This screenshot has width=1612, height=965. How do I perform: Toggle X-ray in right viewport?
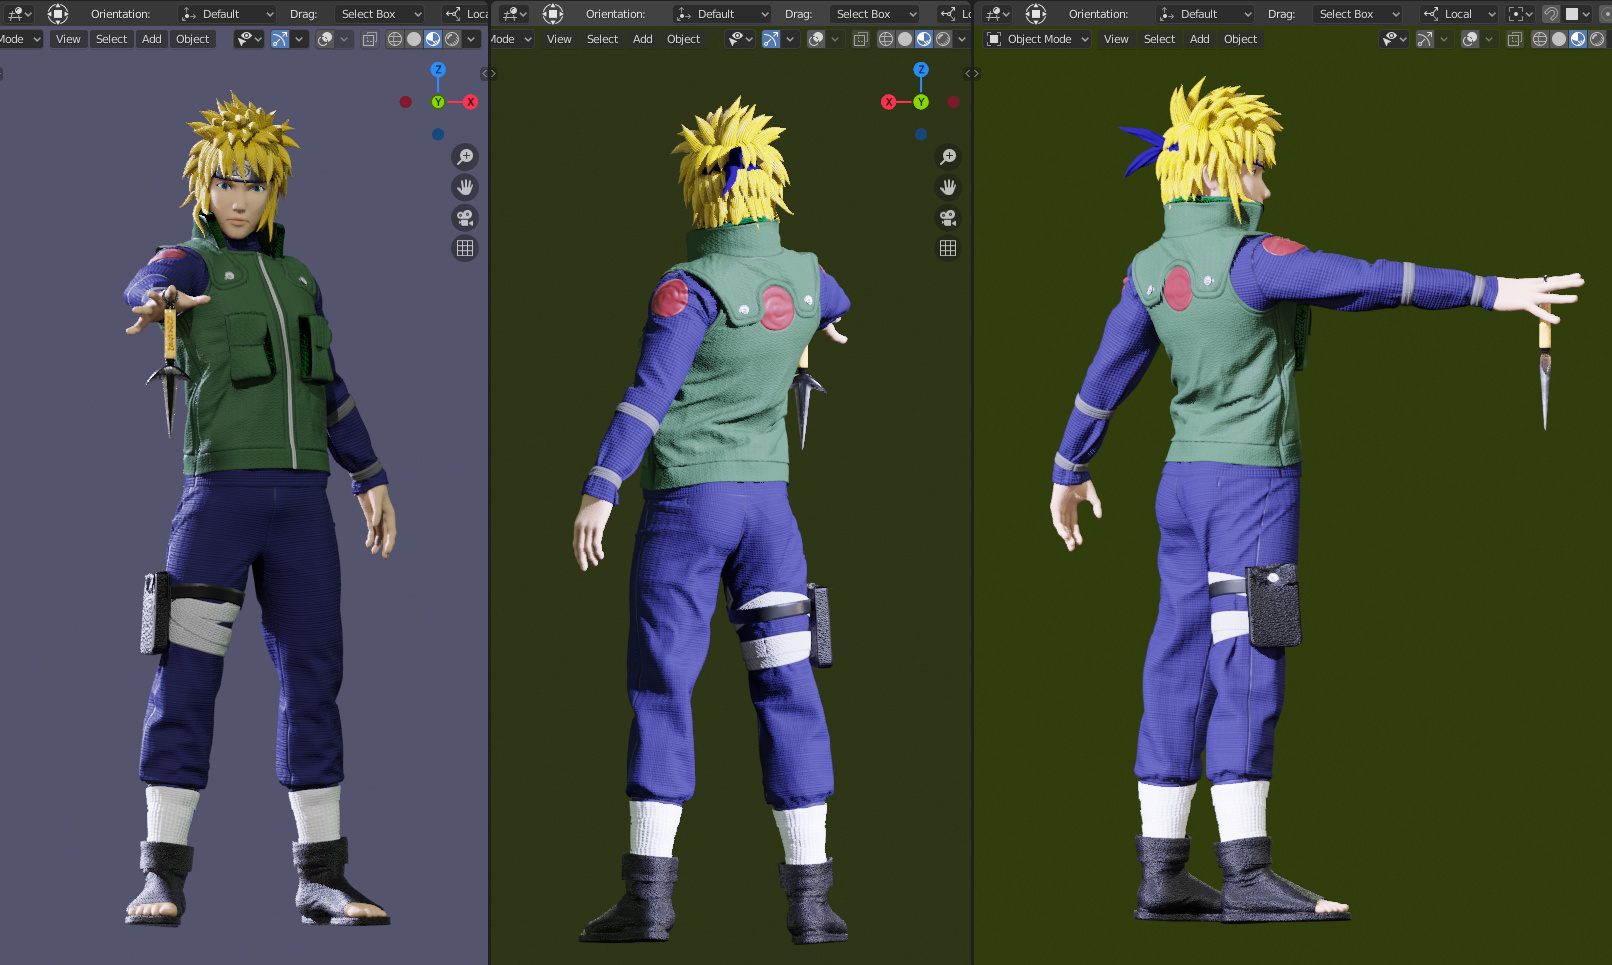(1515, 39)
